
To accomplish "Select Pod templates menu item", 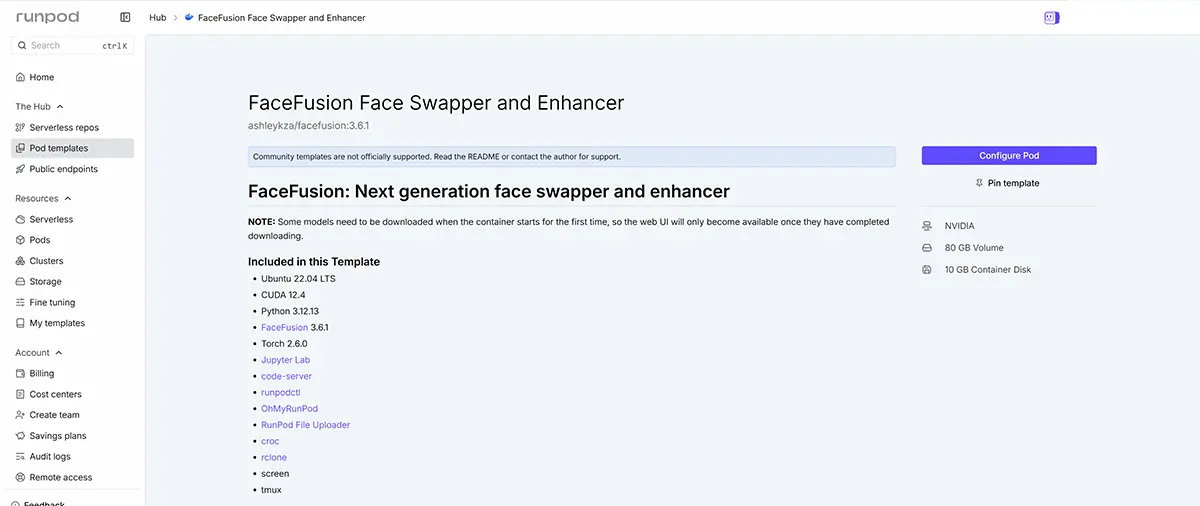I will (72, 148).
